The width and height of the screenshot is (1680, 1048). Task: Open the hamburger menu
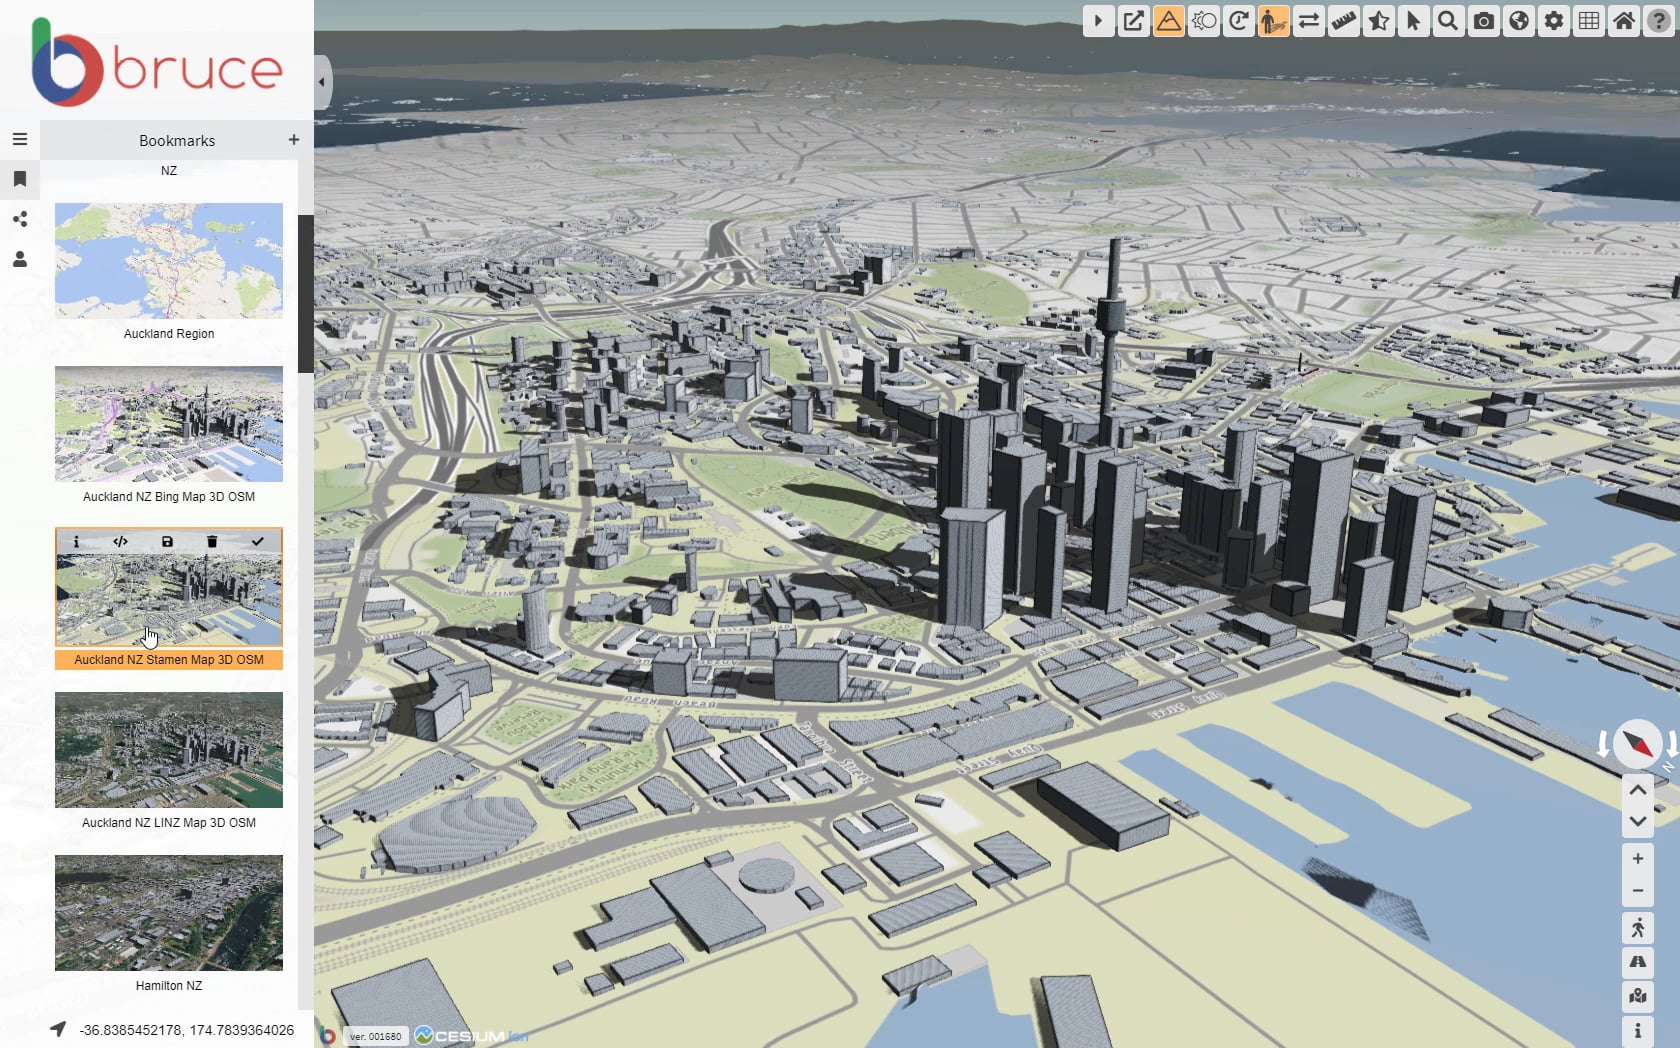click(x=20, y=139)
